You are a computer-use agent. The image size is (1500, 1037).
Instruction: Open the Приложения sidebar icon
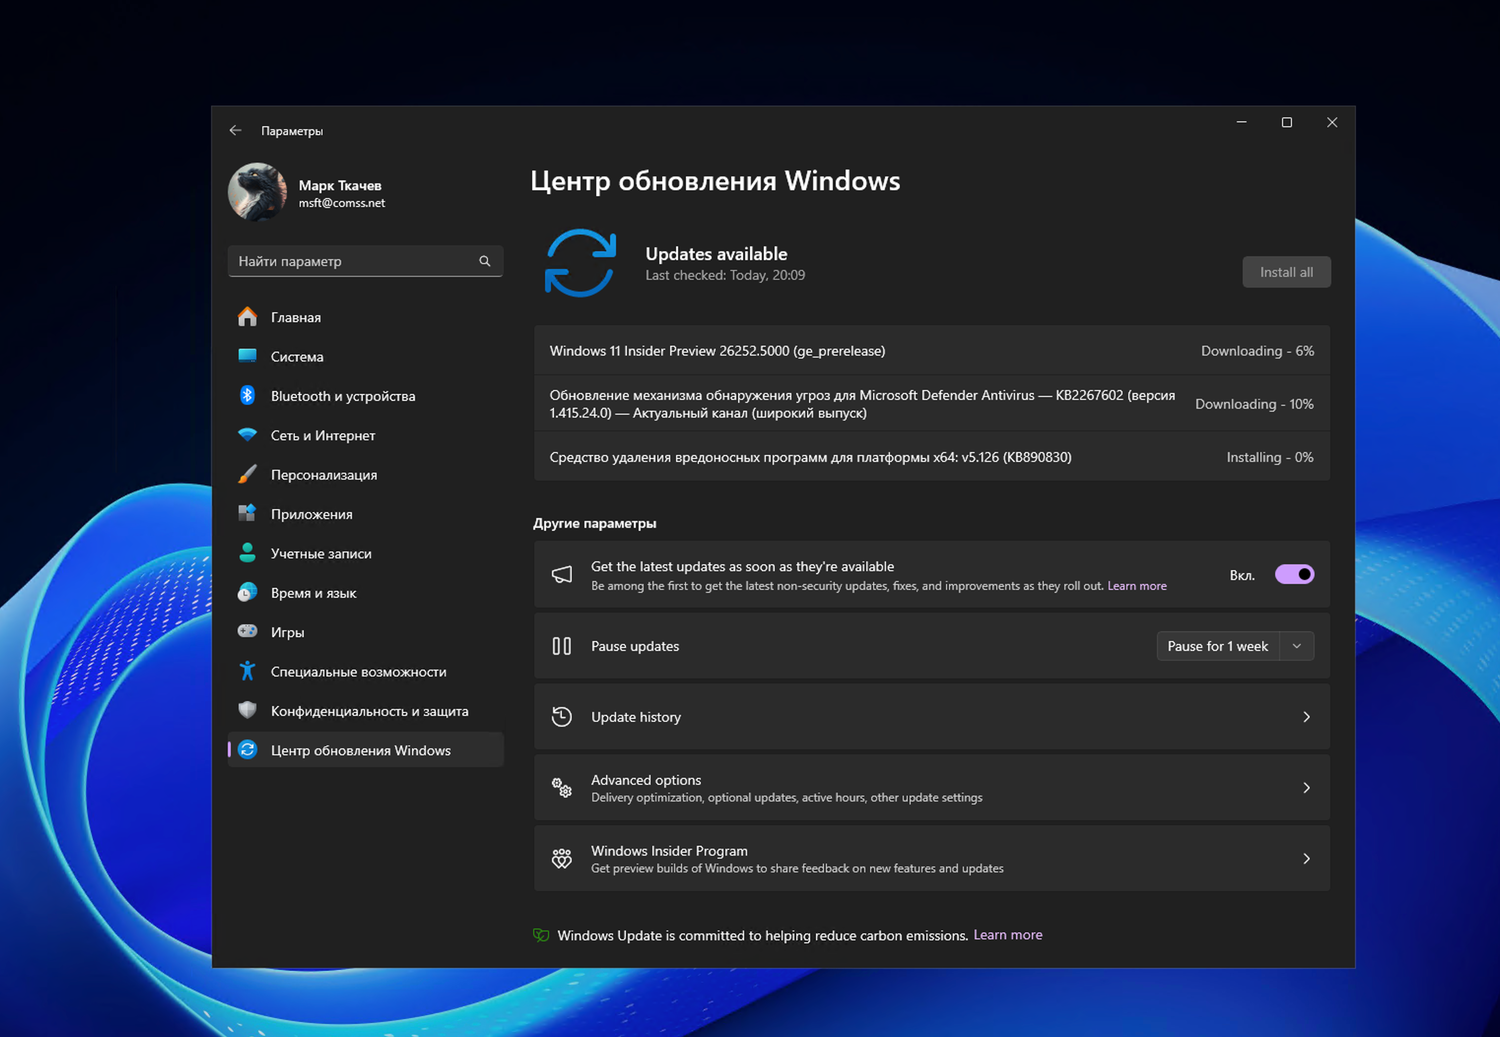[x=248, y=513]
